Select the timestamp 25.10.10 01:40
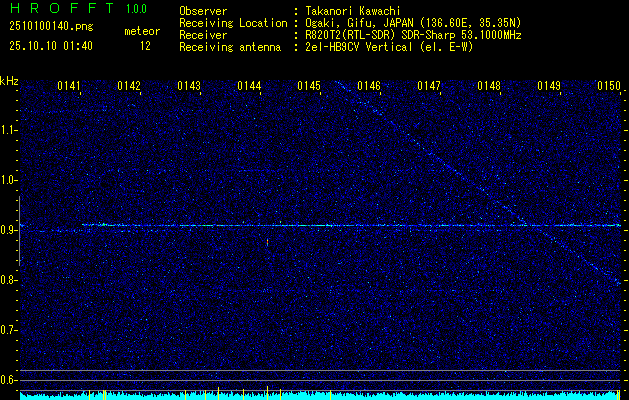The image size is (629, 400). tap(51, 46)
